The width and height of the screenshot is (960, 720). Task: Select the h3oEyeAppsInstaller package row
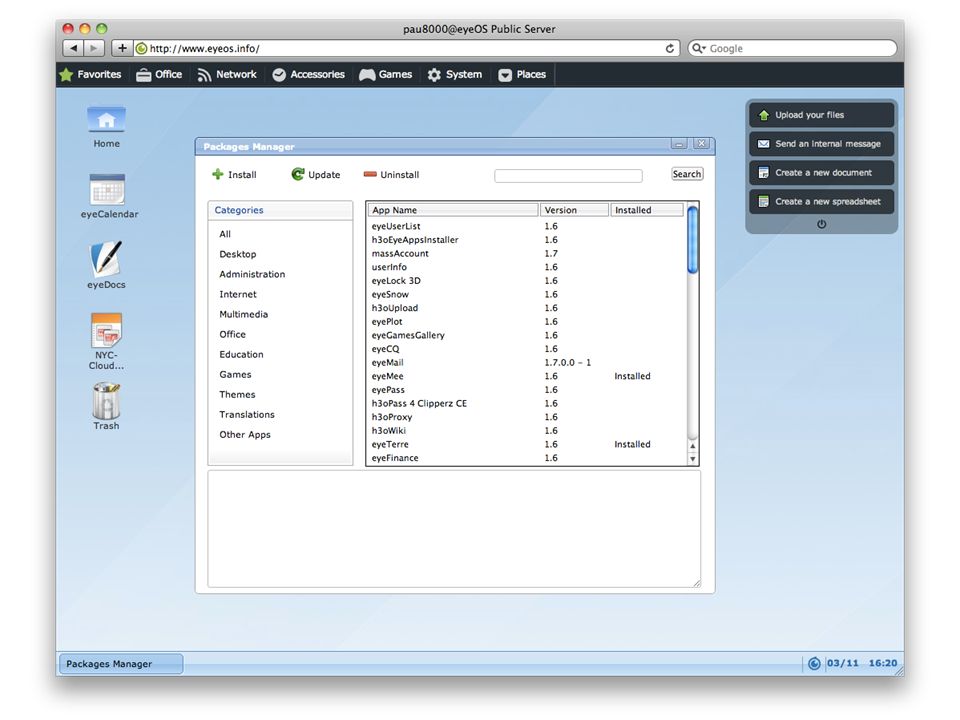[x=527, y=240]
